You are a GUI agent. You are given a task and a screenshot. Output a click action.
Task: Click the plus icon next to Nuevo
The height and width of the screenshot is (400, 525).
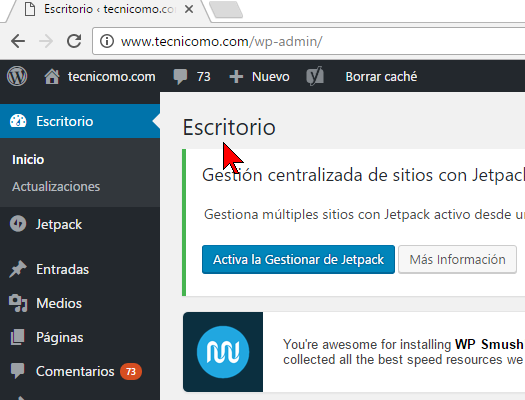[236, 77]
